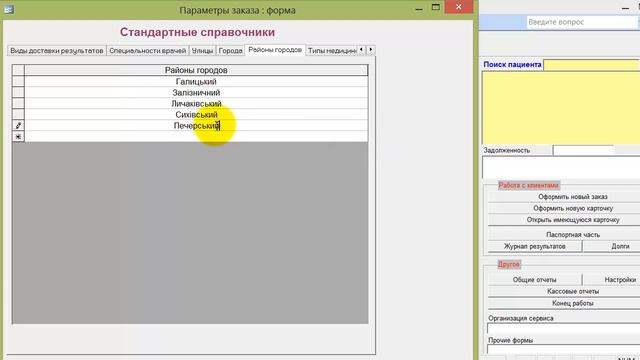Focus the Введите вопрос search box
The image size is (640, 360).
click(582, 22)
